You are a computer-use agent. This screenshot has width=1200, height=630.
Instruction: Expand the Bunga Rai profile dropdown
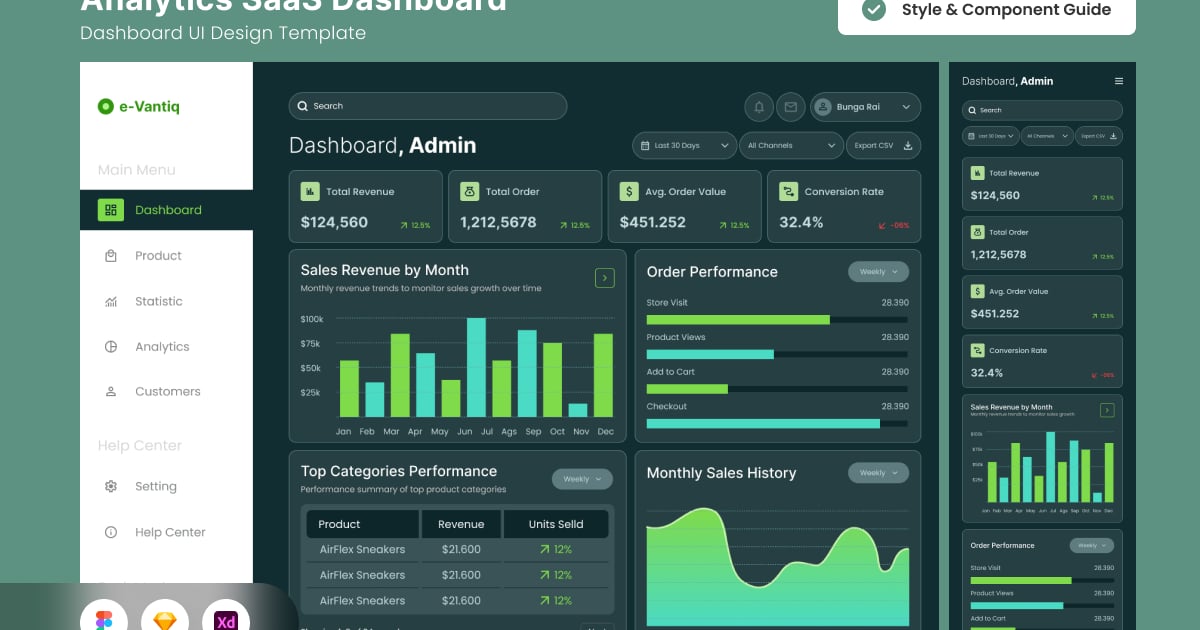click(x=865, y=107)
